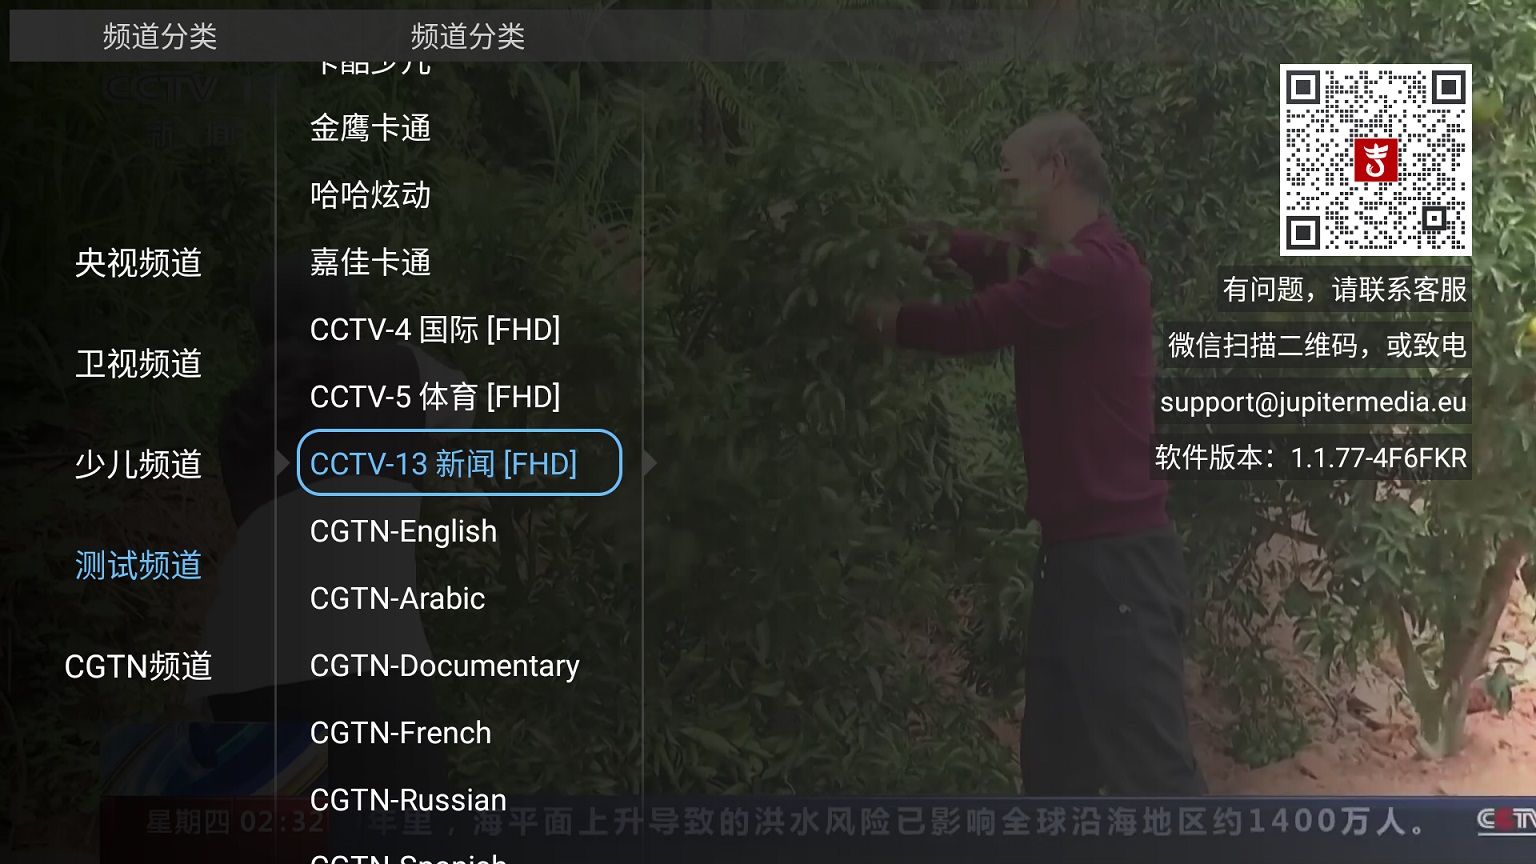Click the support@jupitermedia.eu email address

point(1313,402)
